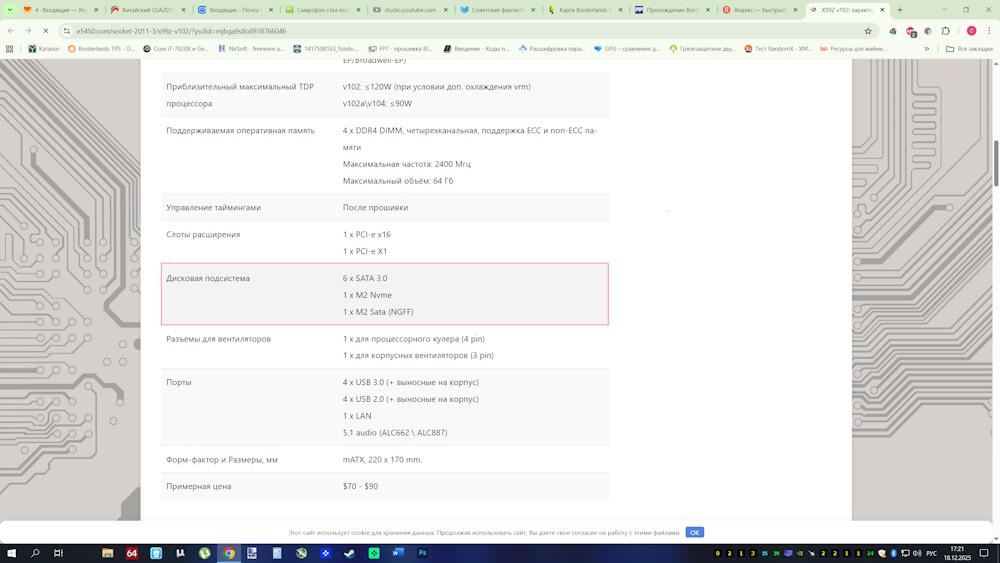This screenshot has height=563, width=1000.
Task: Select the '1 x PCI-e x16' text
Action: [x=367, y=234]
